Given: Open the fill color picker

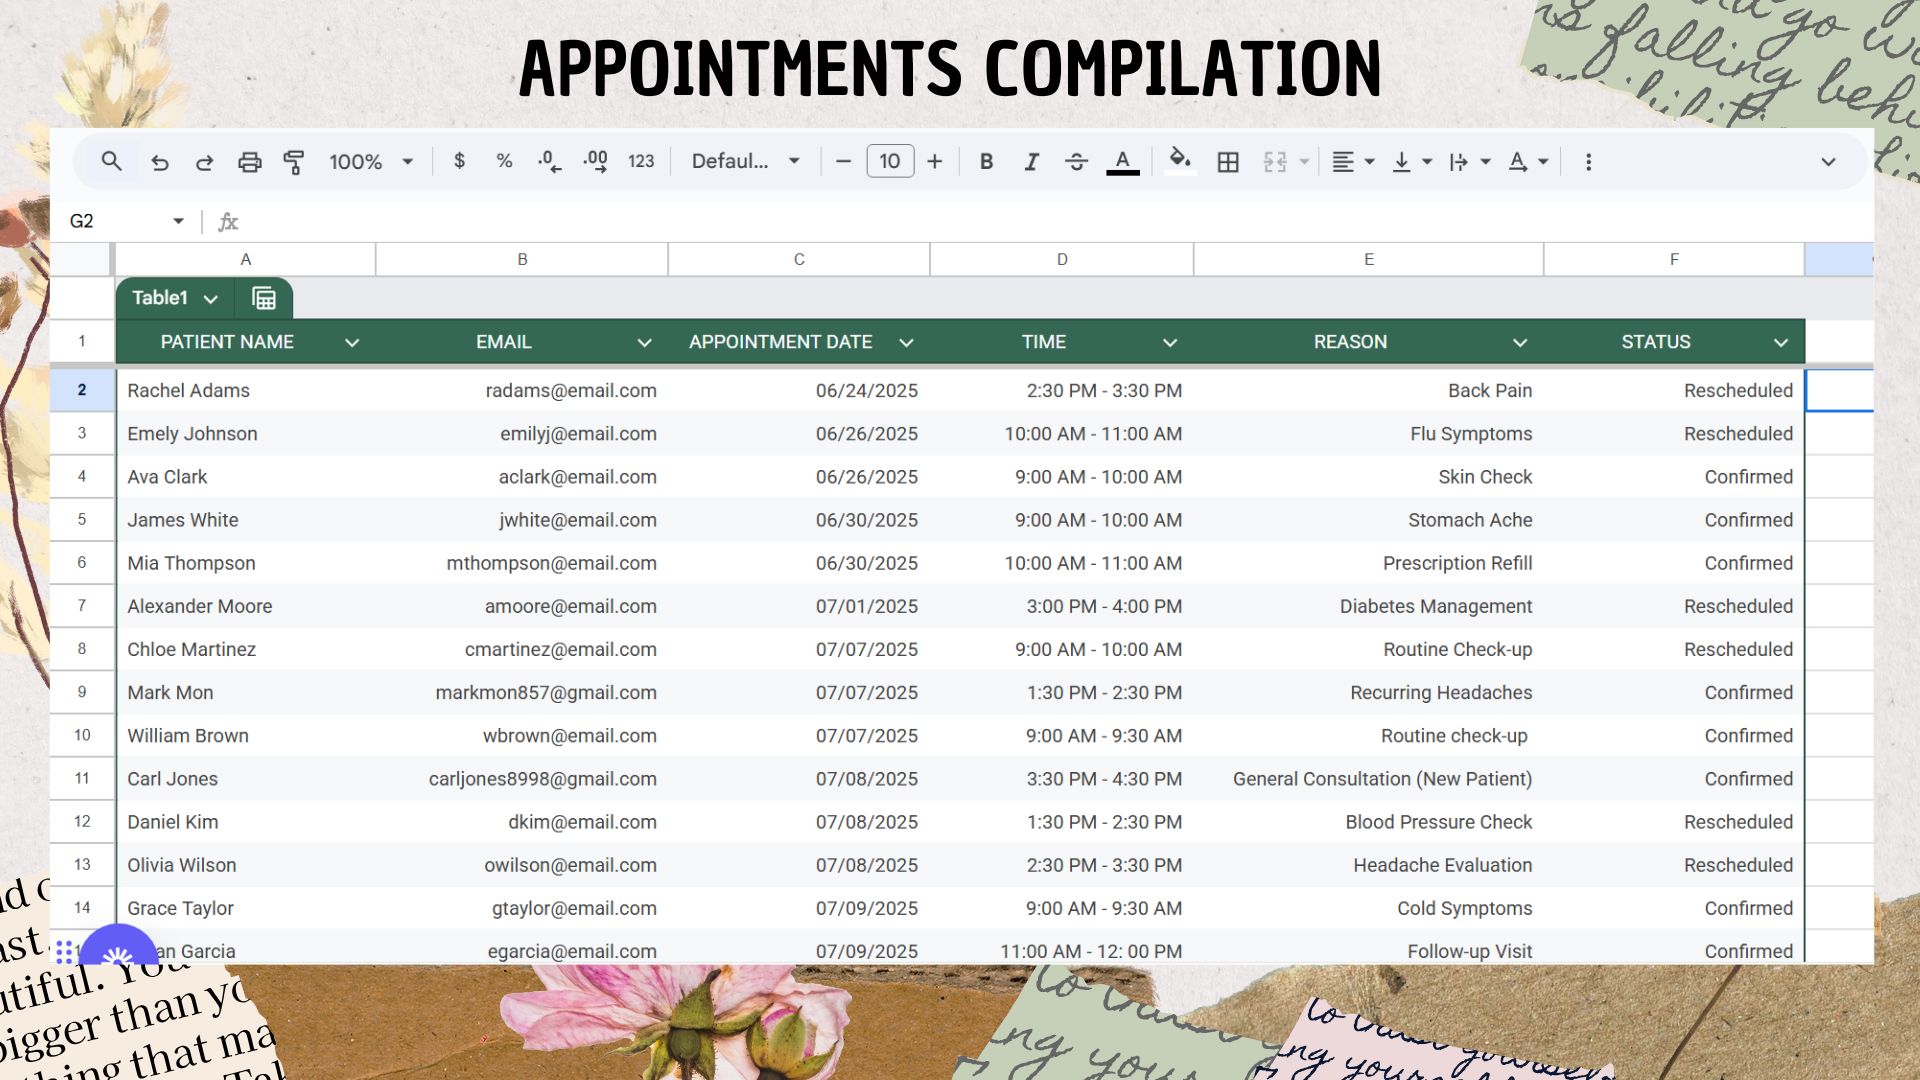Looking at the screenshot, I should point(1180,161).
